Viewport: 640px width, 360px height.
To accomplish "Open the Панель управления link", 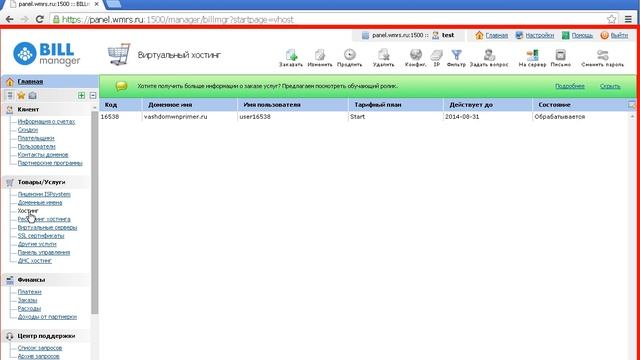I will coord(44,252).
